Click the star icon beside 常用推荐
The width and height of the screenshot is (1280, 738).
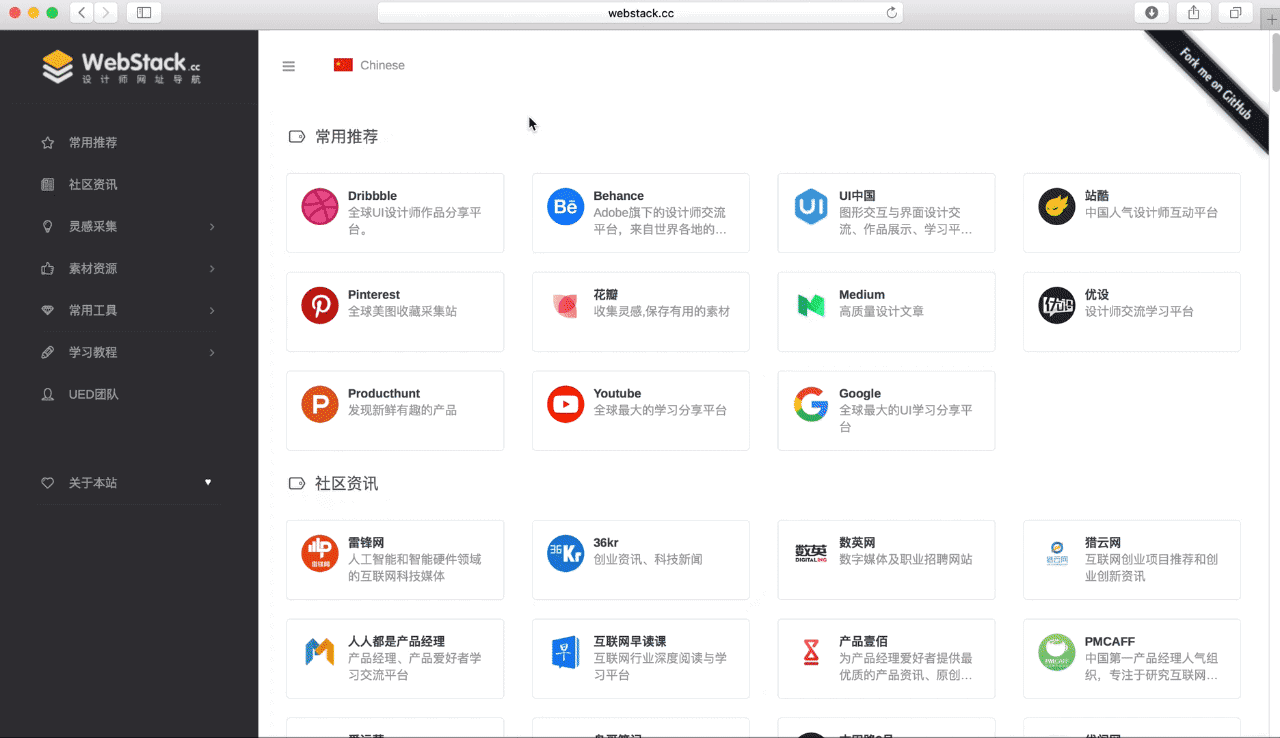pyautogui.click(x=47, y=142)
